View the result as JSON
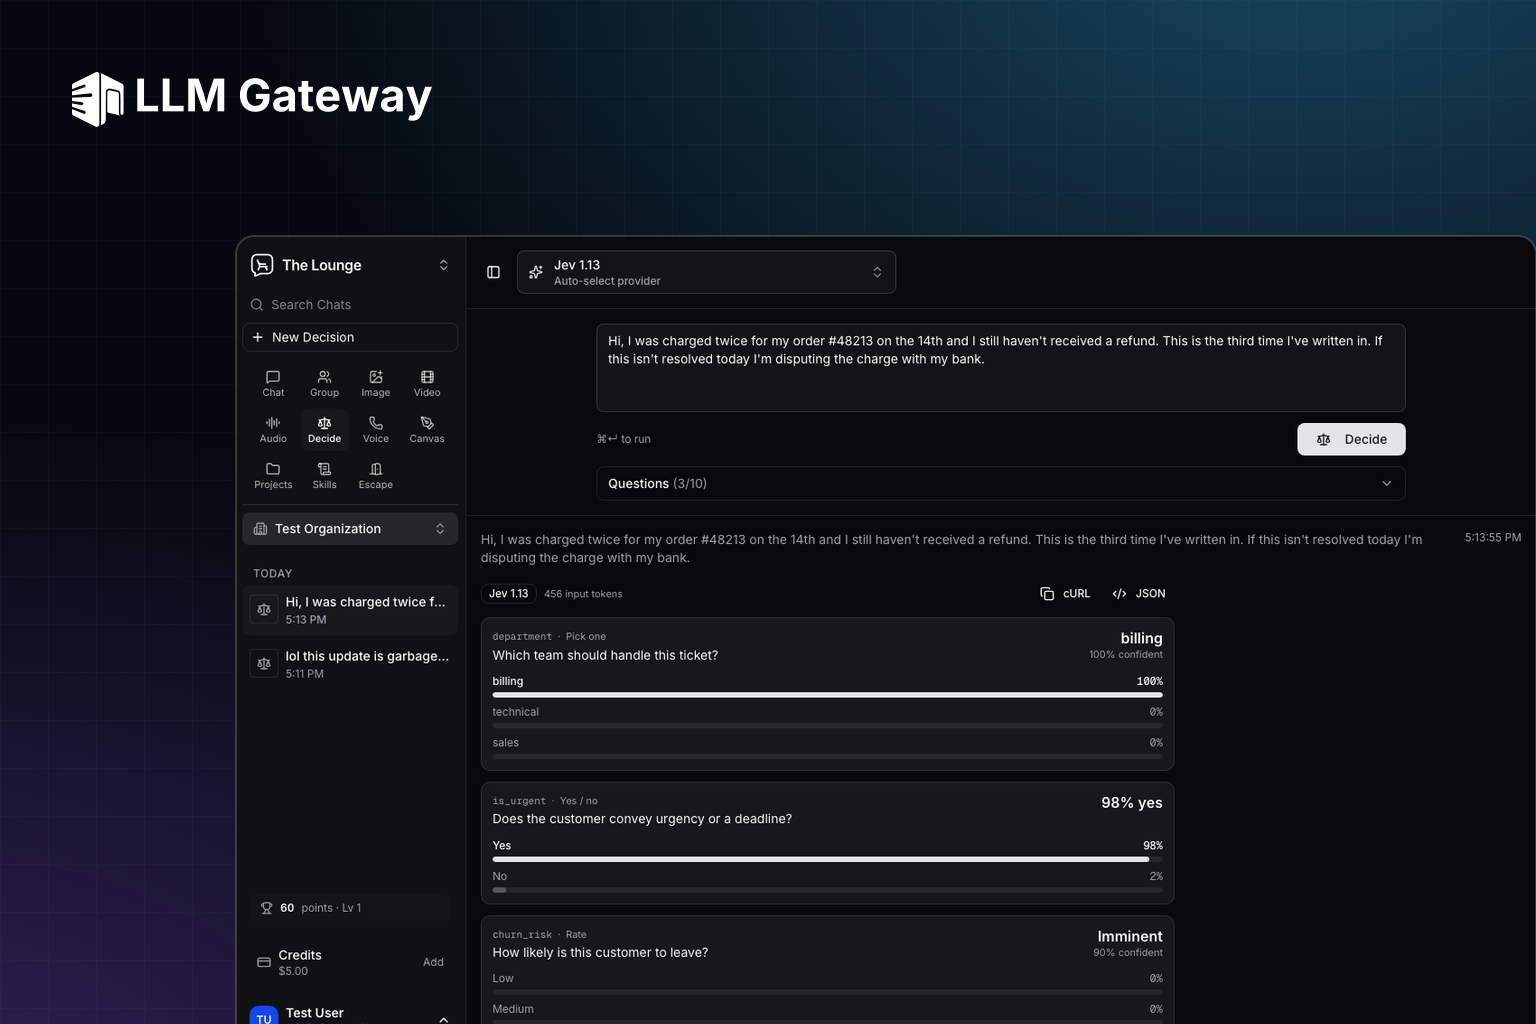This screenshot has width=1536, height=1024. (x=1139, y=594)
